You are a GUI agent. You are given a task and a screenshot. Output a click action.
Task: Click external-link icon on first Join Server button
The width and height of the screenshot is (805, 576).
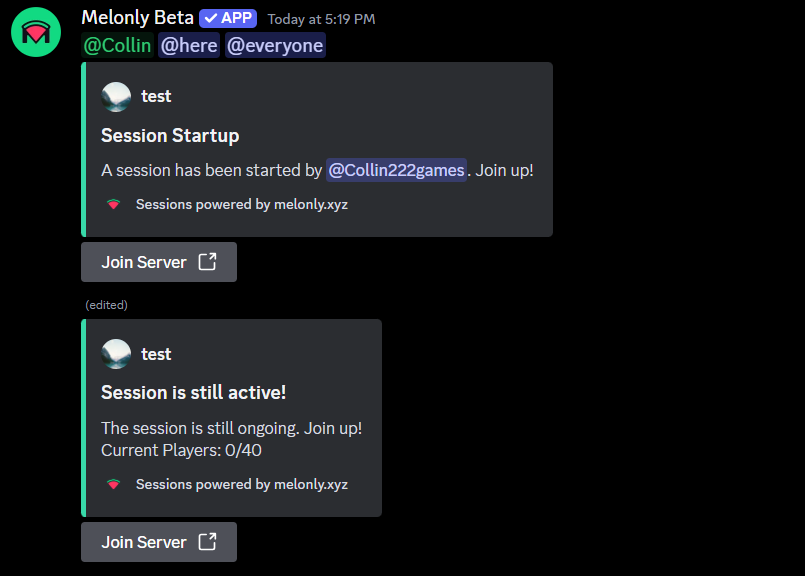tap(207, 261)
